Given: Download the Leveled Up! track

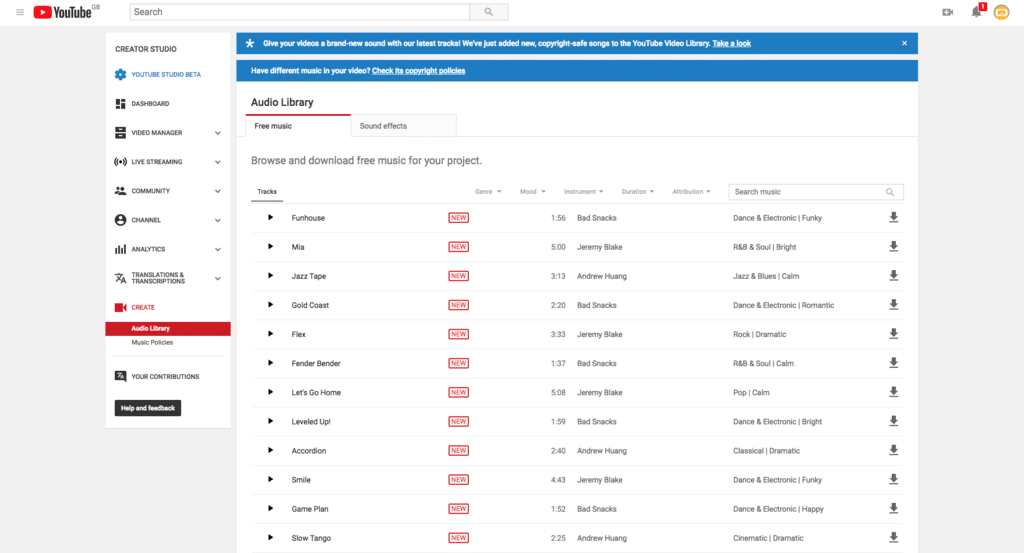Looking at the screenshot, I should pyautogui.click(x=893, y=421).
